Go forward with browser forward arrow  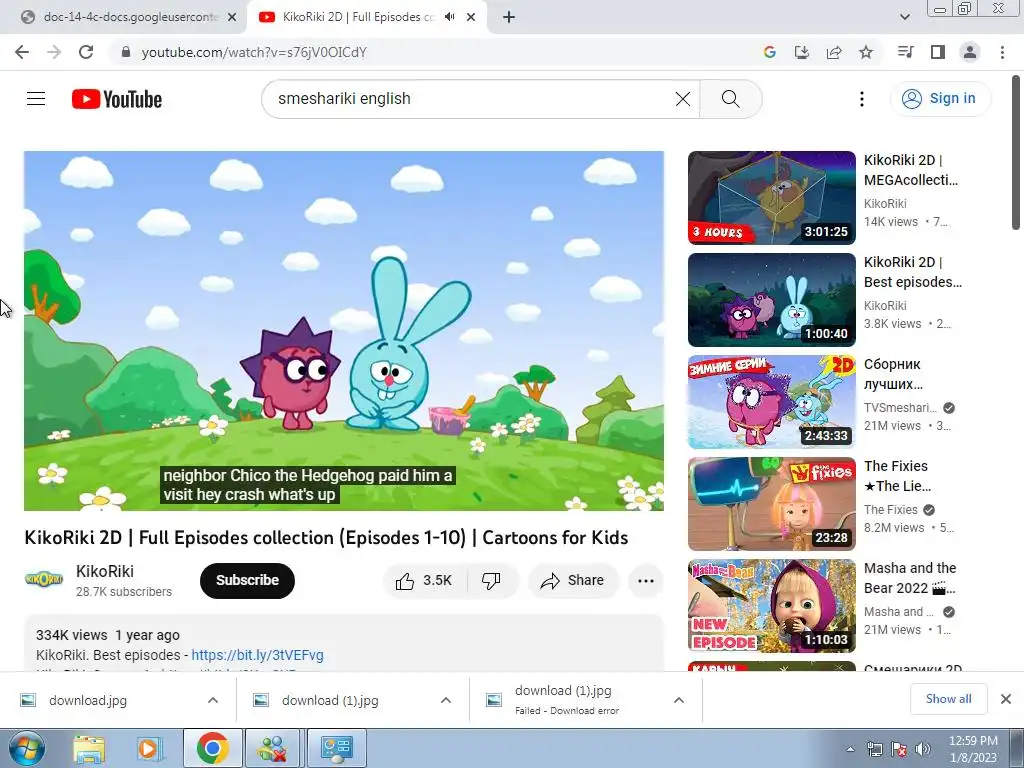tap(54, 52)
